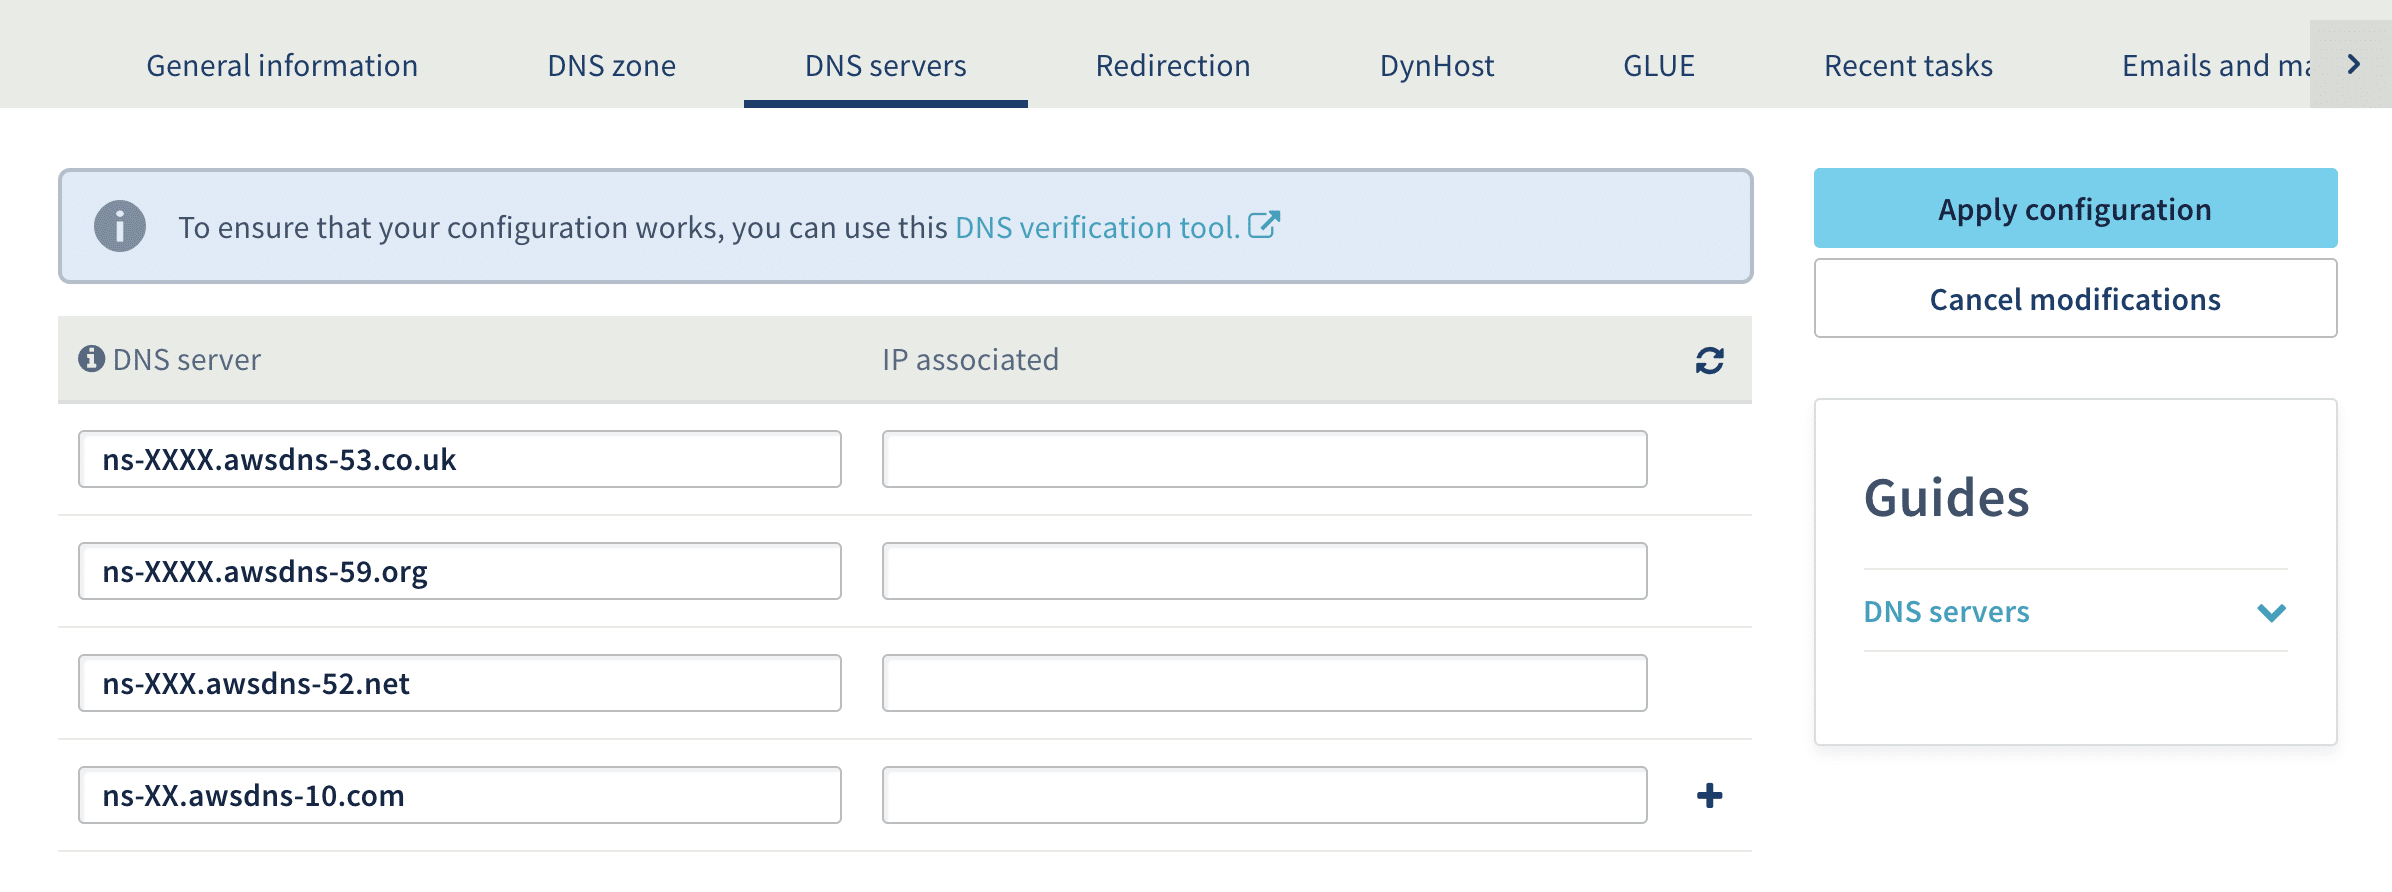The height and width of the screenshot is (892, 2392).
Task: Focus IP field for awsdns-52.net row
Action: [1264, 683]
